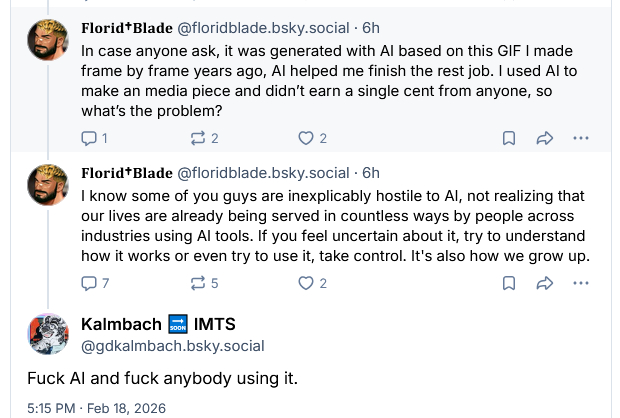Visit the @gdkalmbach.bsky.social handle link

coord(172,346)
